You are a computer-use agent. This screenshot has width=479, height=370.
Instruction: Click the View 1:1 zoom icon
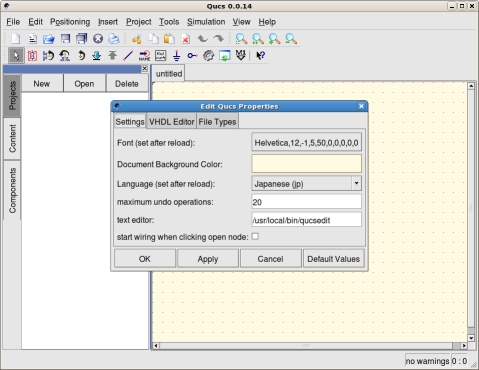(x=258, y=39)
